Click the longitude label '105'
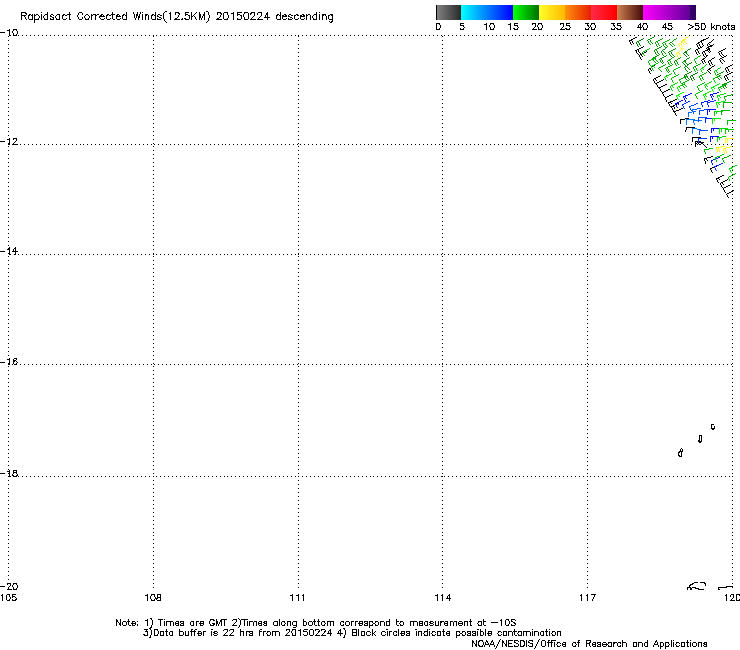Image resolution: width=740 pixels, height=650 pixels. click(8, 598)
